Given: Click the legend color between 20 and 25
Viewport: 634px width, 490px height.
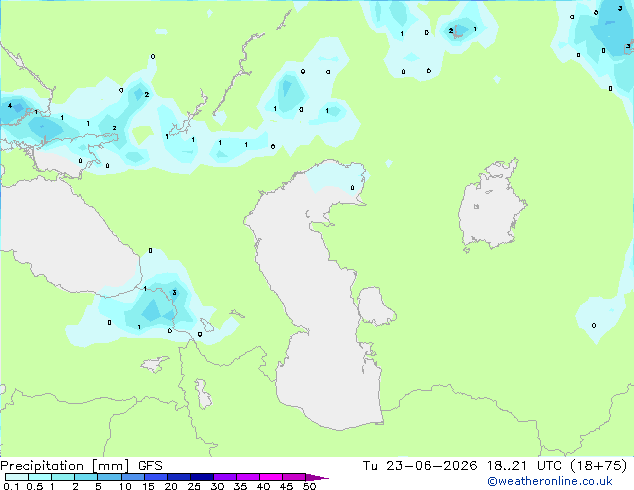Looking at the screenshot, I should [x=179, y=477].
